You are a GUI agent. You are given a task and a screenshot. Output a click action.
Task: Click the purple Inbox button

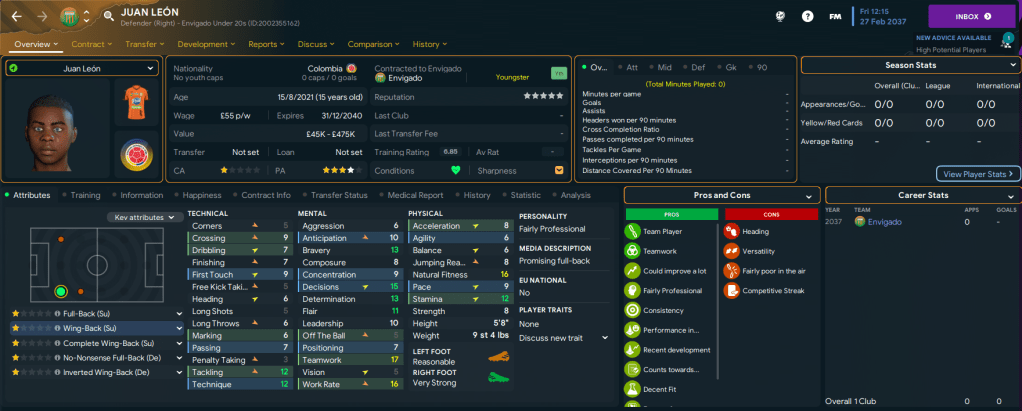click(x=972, y=16)
